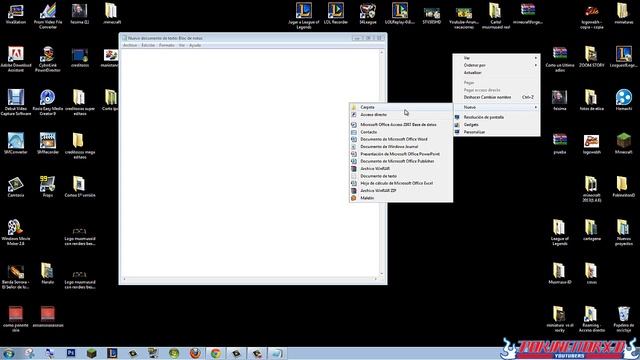
Task: Click Deshacer Cambiar nombre entry
Action: coord(496,97)
